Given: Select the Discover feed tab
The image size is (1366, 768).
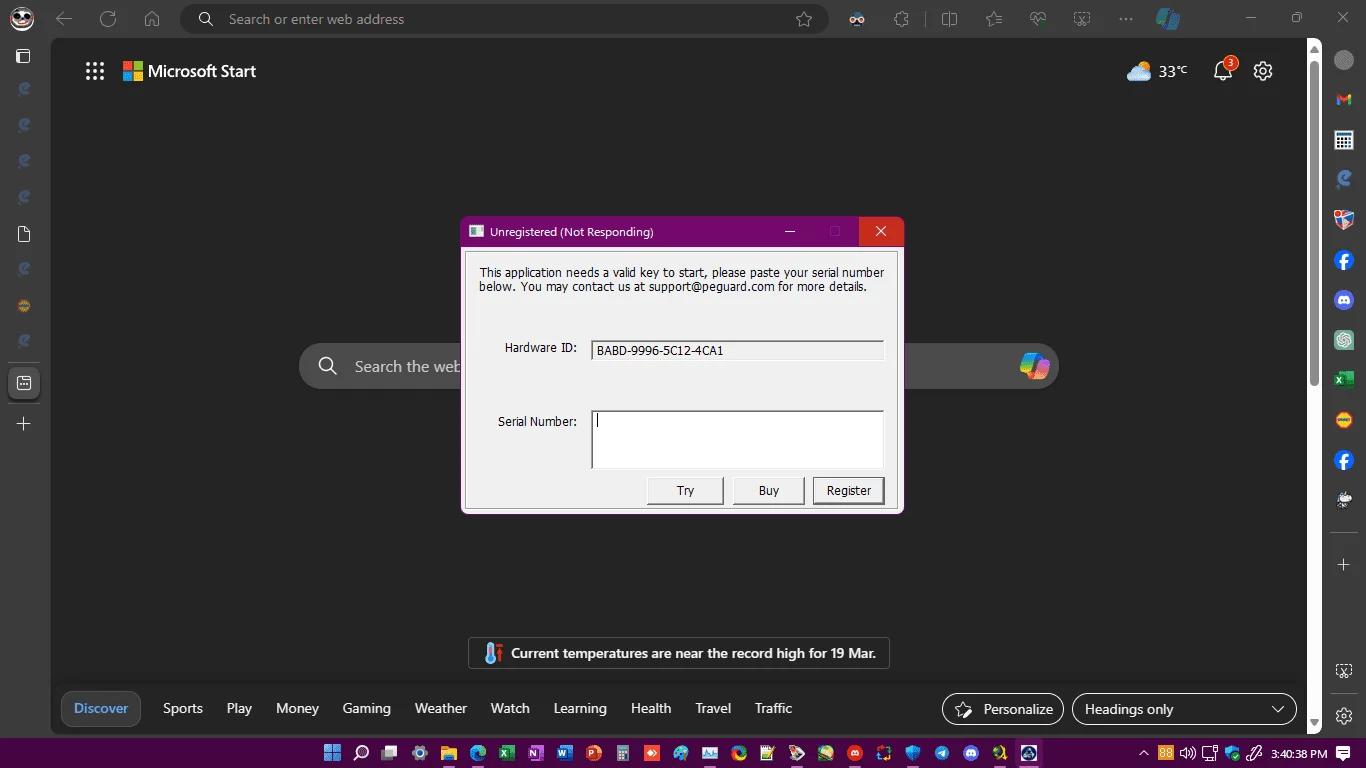Looking at the screenshot, I should pos(101,708).
